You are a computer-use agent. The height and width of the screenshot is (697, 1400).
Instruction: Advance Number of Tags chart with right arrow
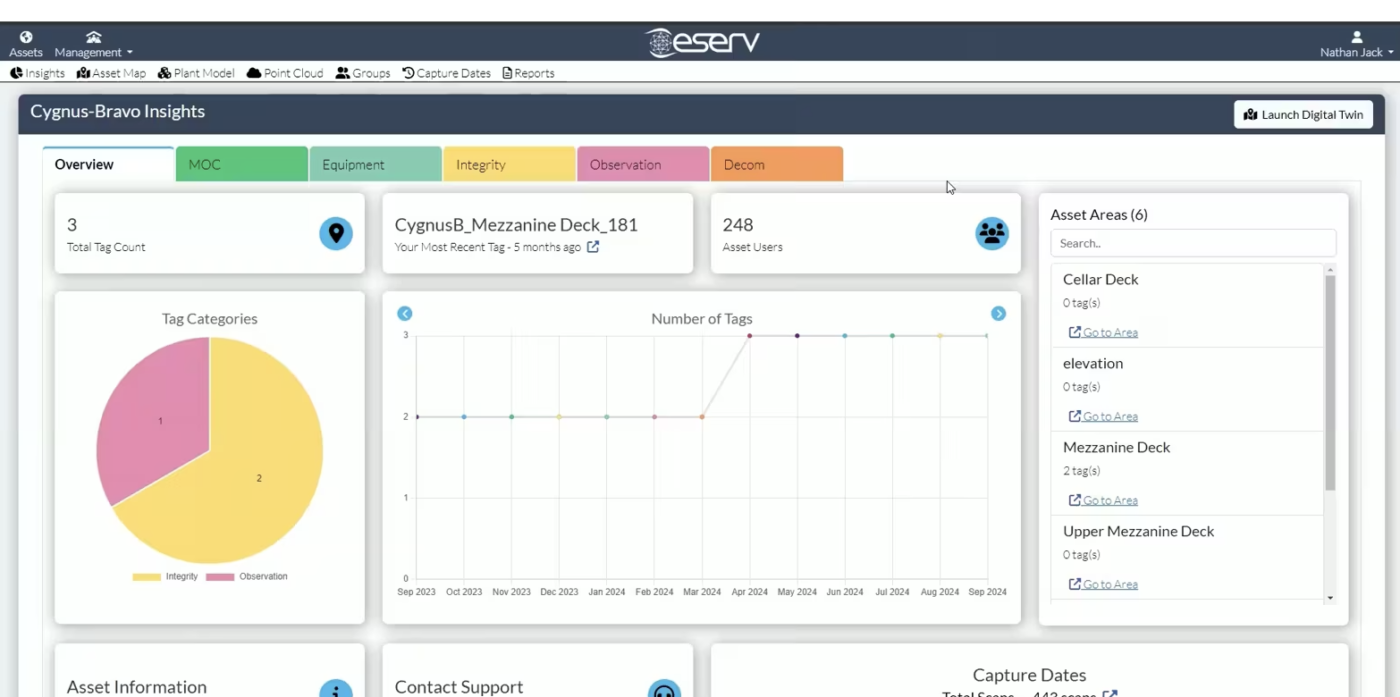tap(998, 314)
